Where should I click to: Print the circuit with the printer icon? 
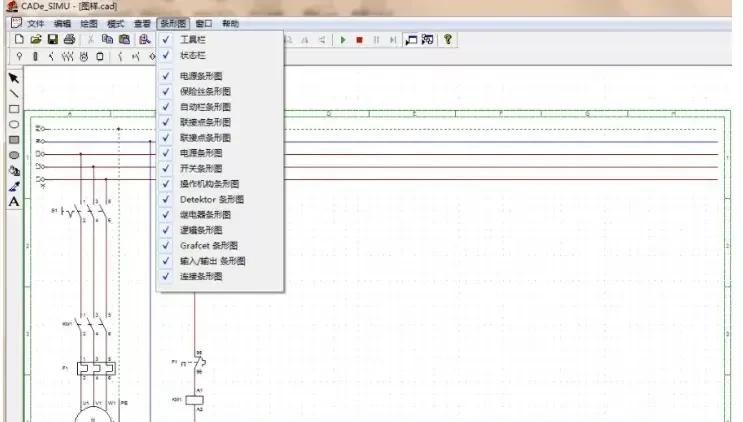tap(69, 39)
